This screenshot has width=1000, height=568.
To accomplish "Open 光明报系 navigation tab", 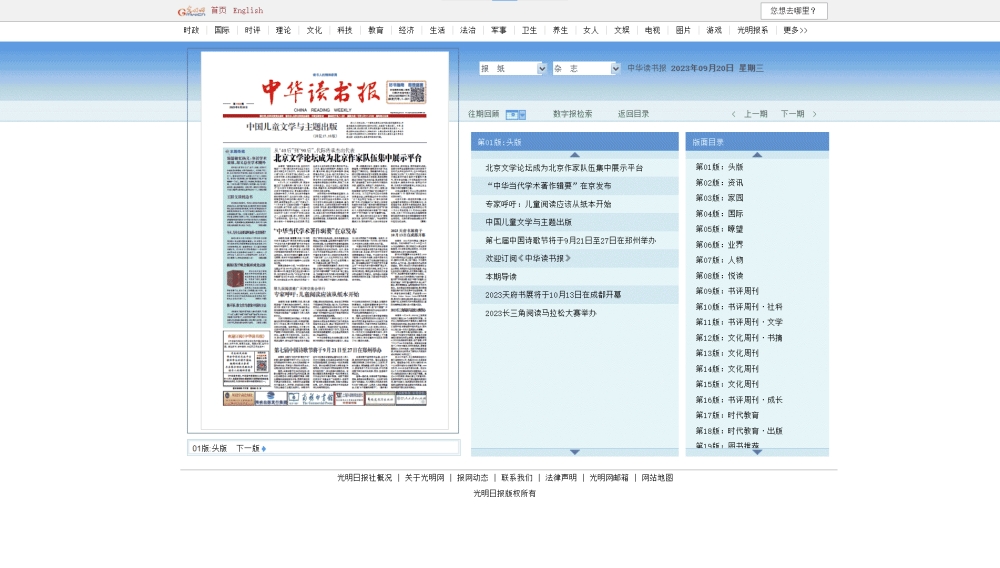I will pyautogui.click(x=753, y=30).
